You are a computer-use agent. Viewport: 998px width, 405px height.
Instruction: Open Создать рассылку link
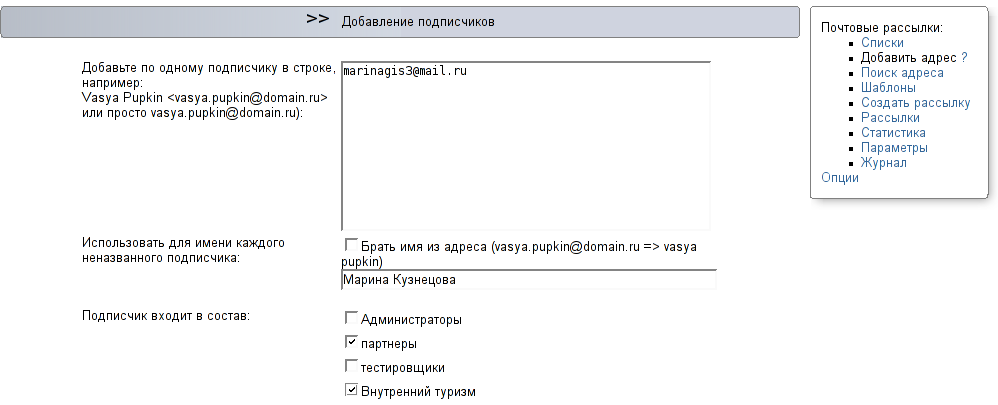coord(915,103)
